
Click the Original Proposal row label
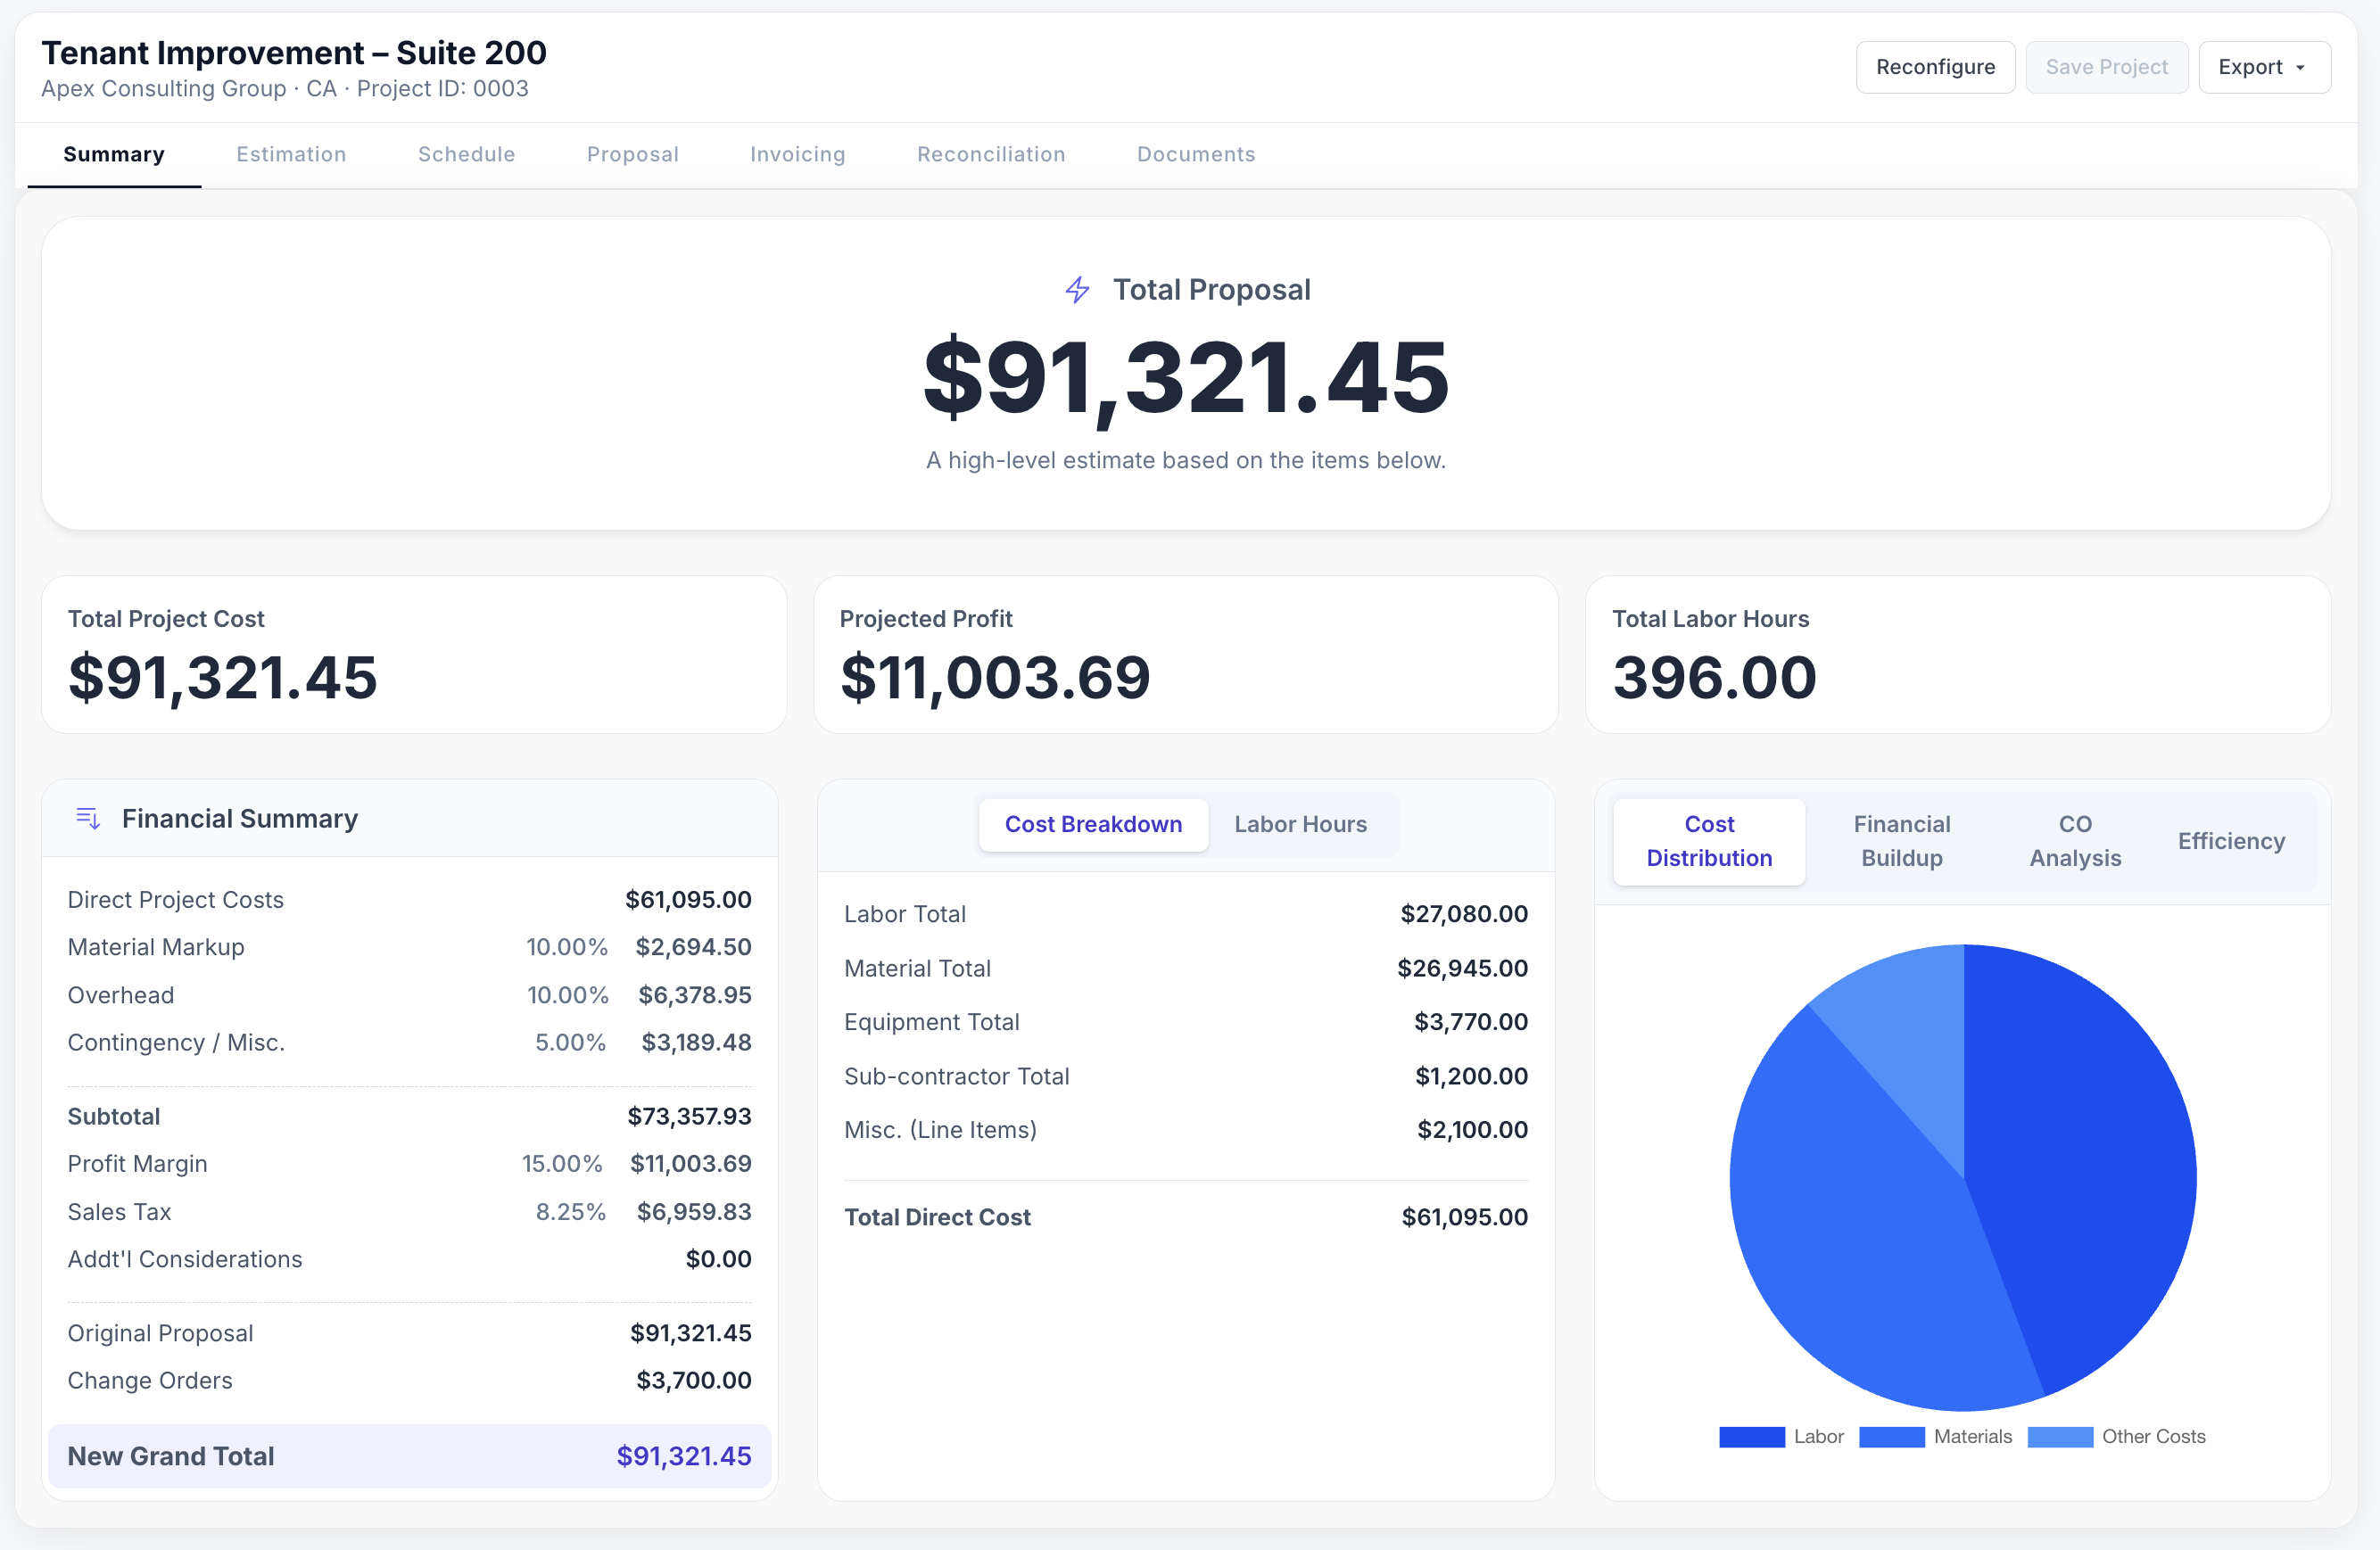tap(160, 1333)
